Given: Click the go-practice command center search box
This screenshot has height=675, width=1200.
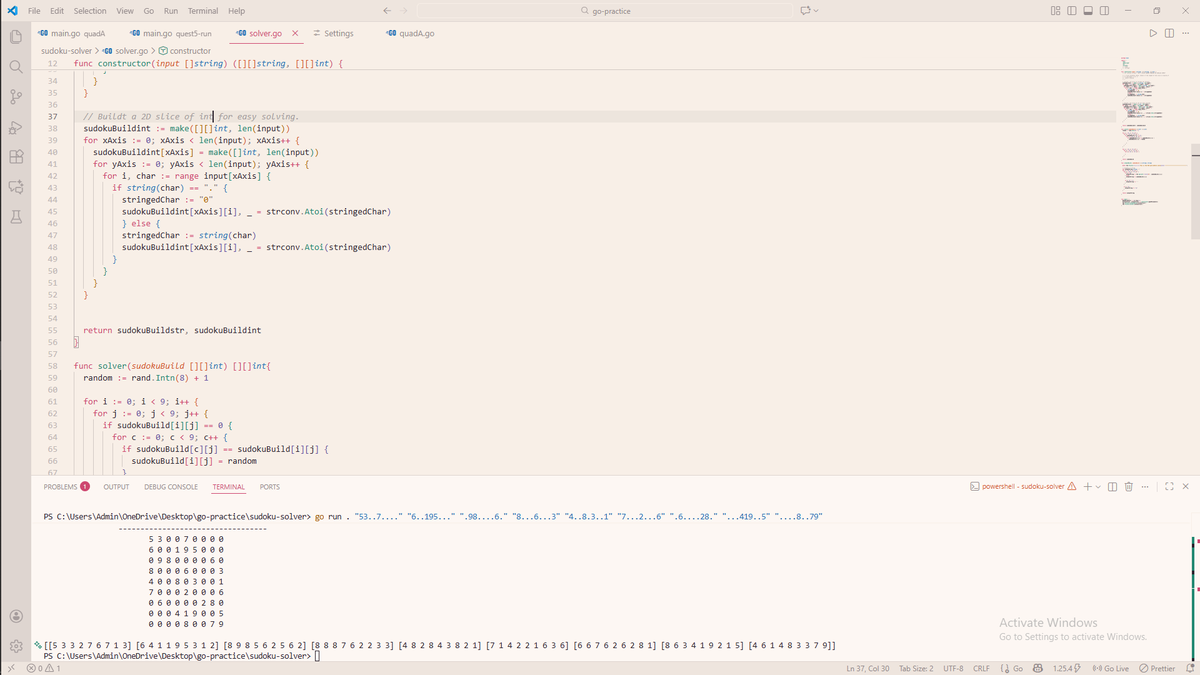Looking at the screenshot, I should pos(606,11).
